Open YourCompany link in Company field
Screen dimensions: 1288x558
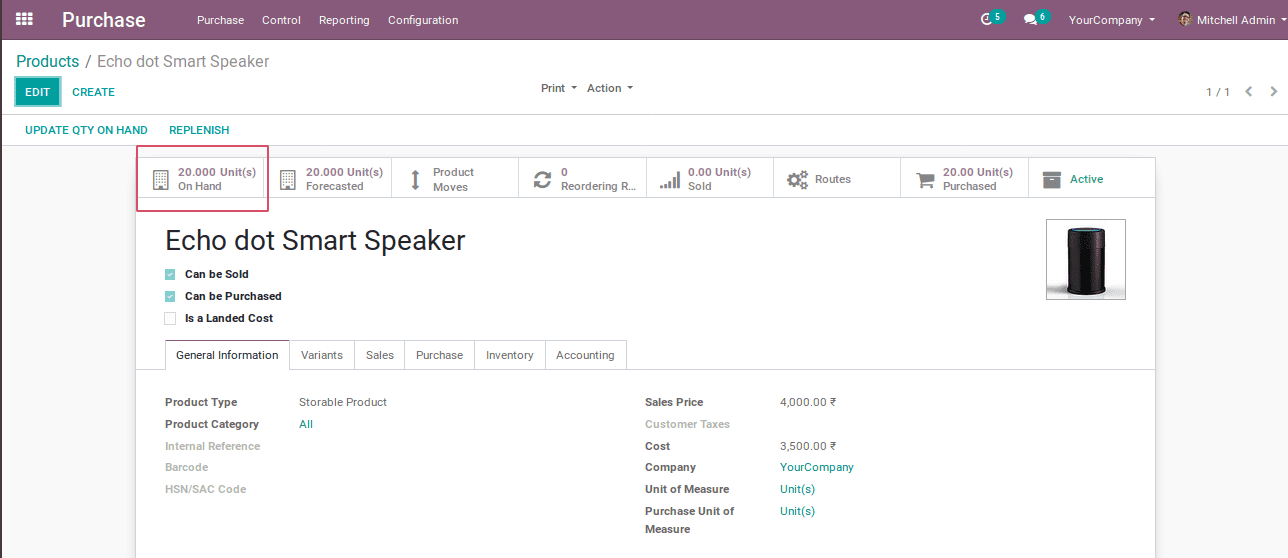point(817,467)
